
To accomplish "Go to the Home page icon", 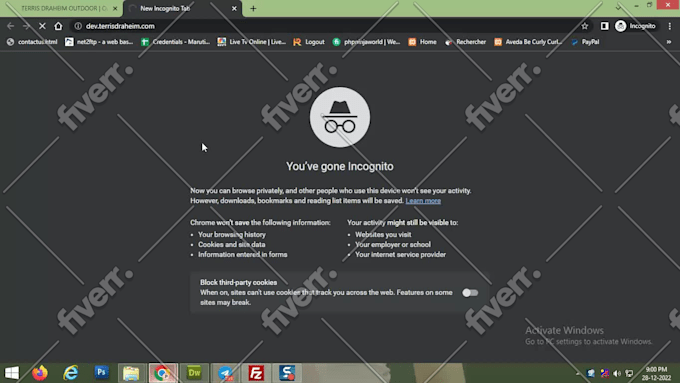I will (x=58, y=26).
